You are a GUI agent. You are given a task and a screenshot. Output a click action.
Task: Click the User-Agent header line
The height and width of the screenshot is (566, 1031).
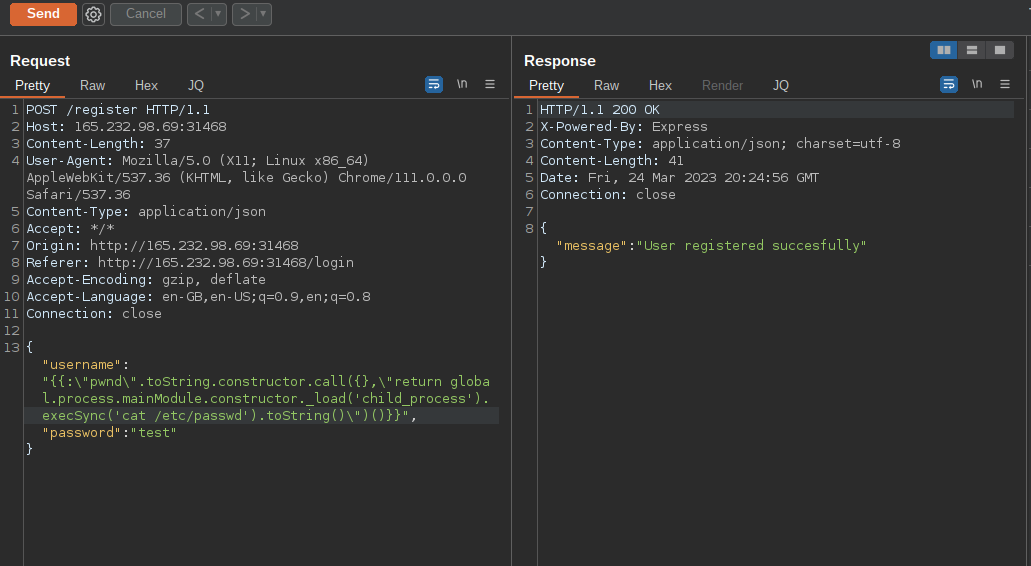(246, 177)
